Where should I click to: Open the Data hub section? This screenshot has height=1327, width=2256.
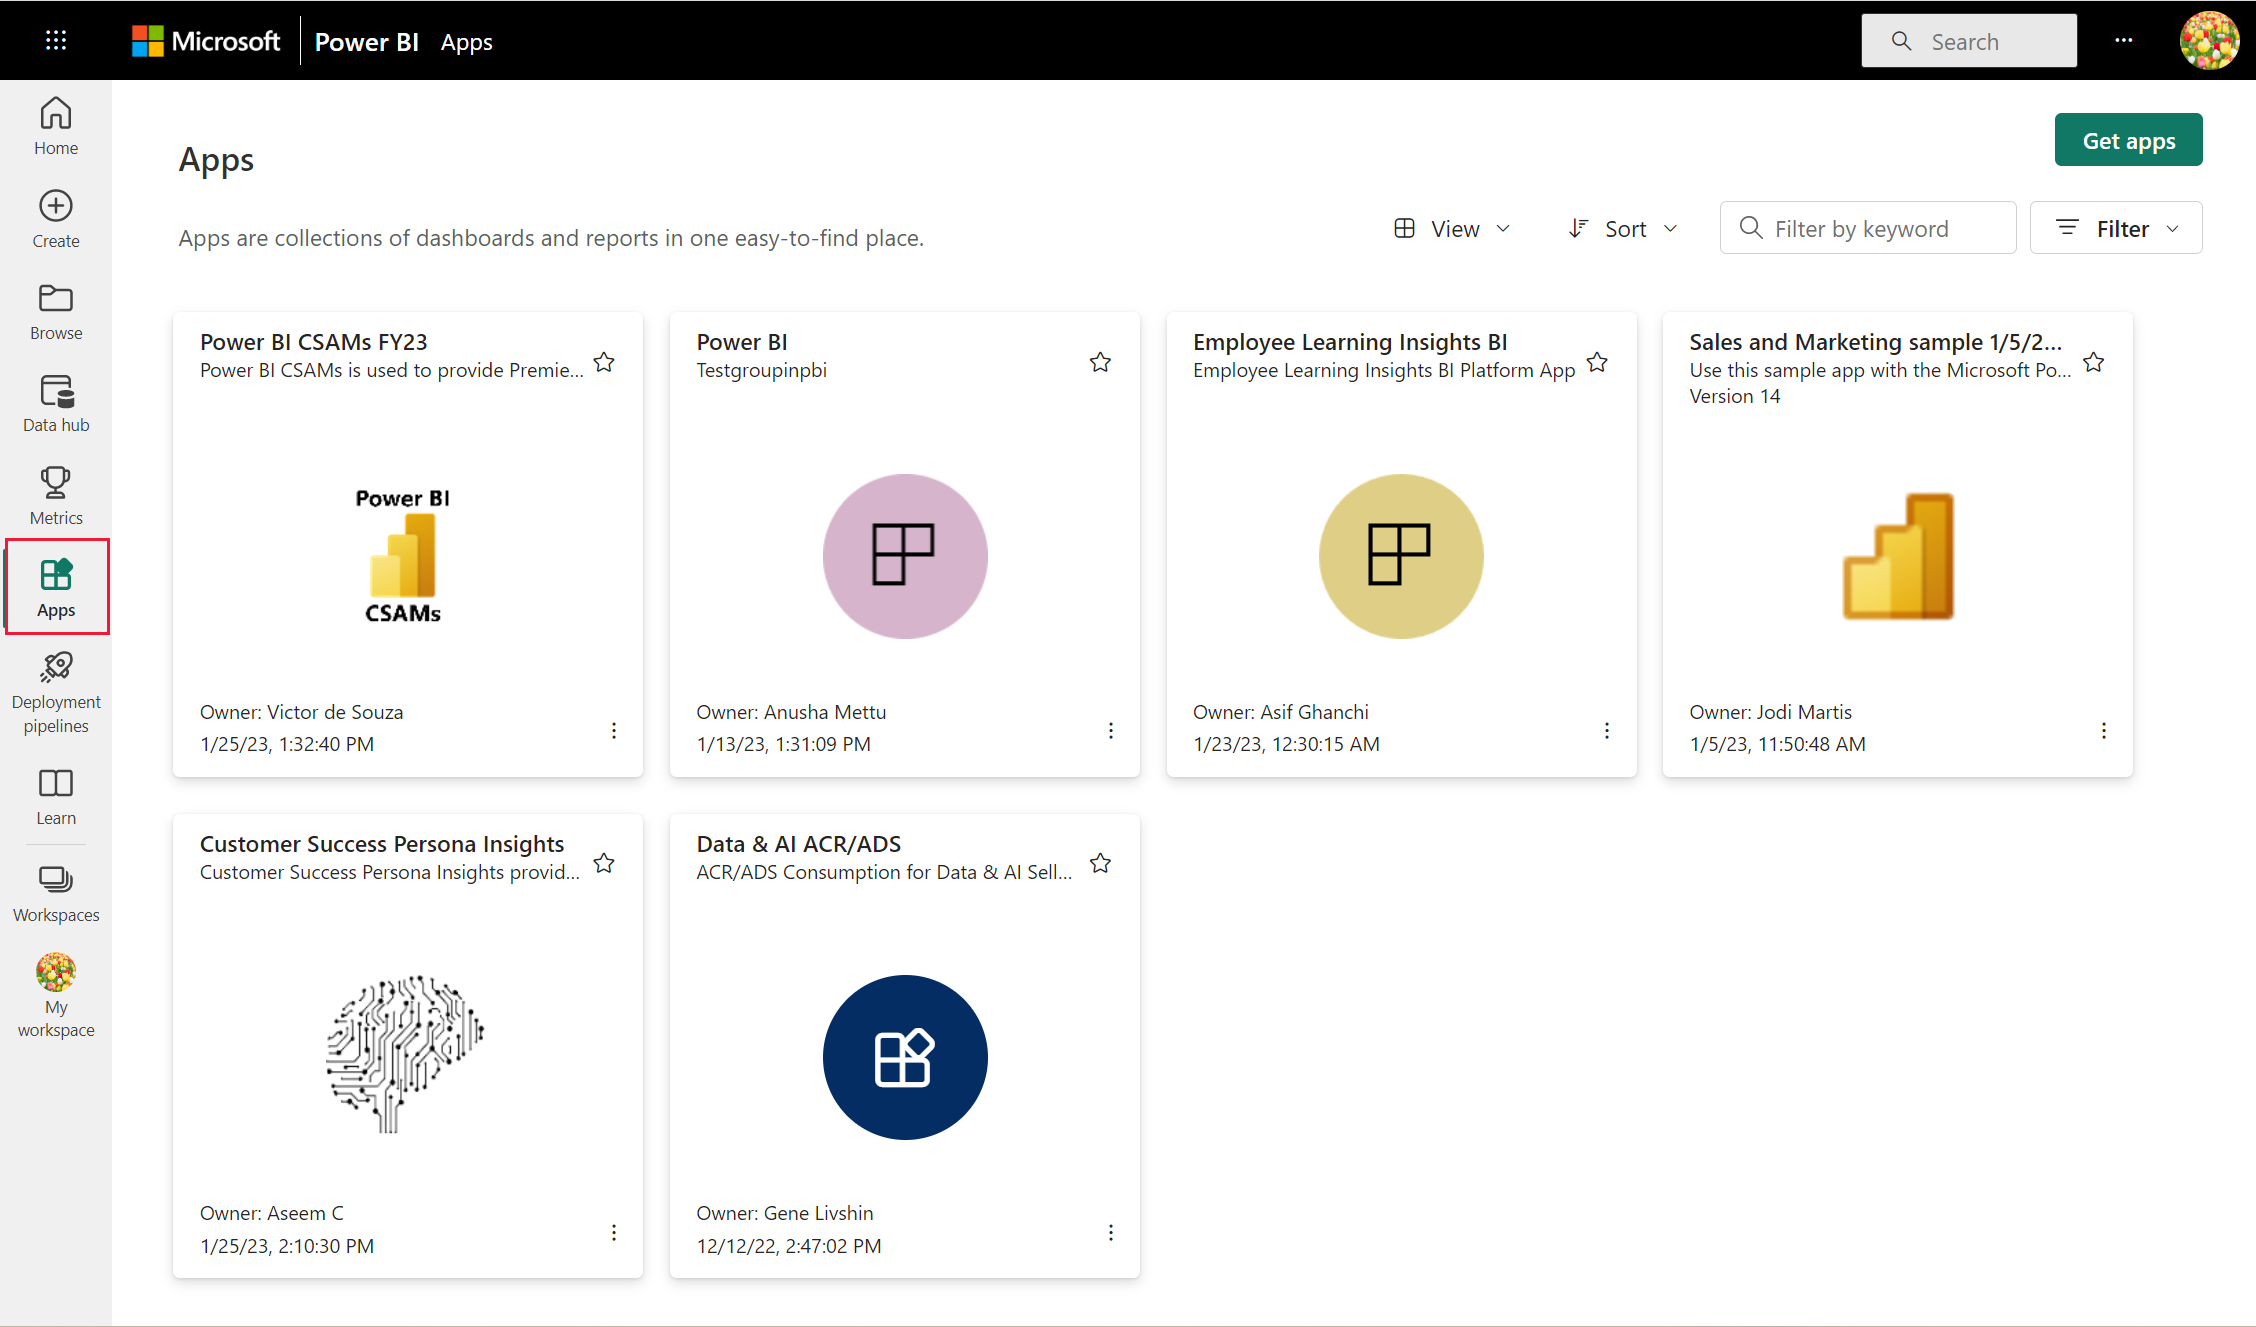coord(56,403)
